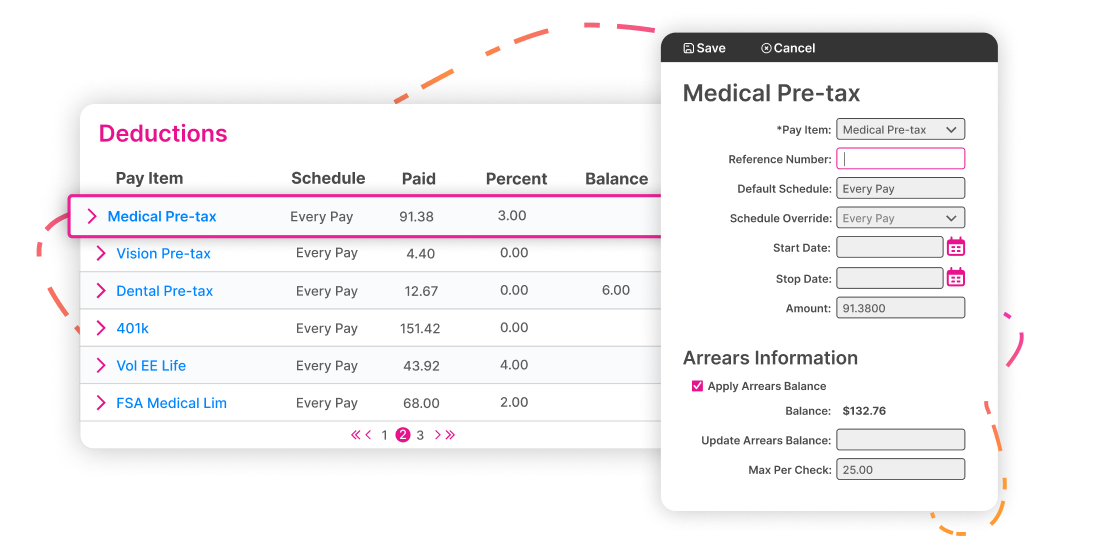
Task: Go to the next deductions page
Action: pyautogui.click(x=437, y=435)
